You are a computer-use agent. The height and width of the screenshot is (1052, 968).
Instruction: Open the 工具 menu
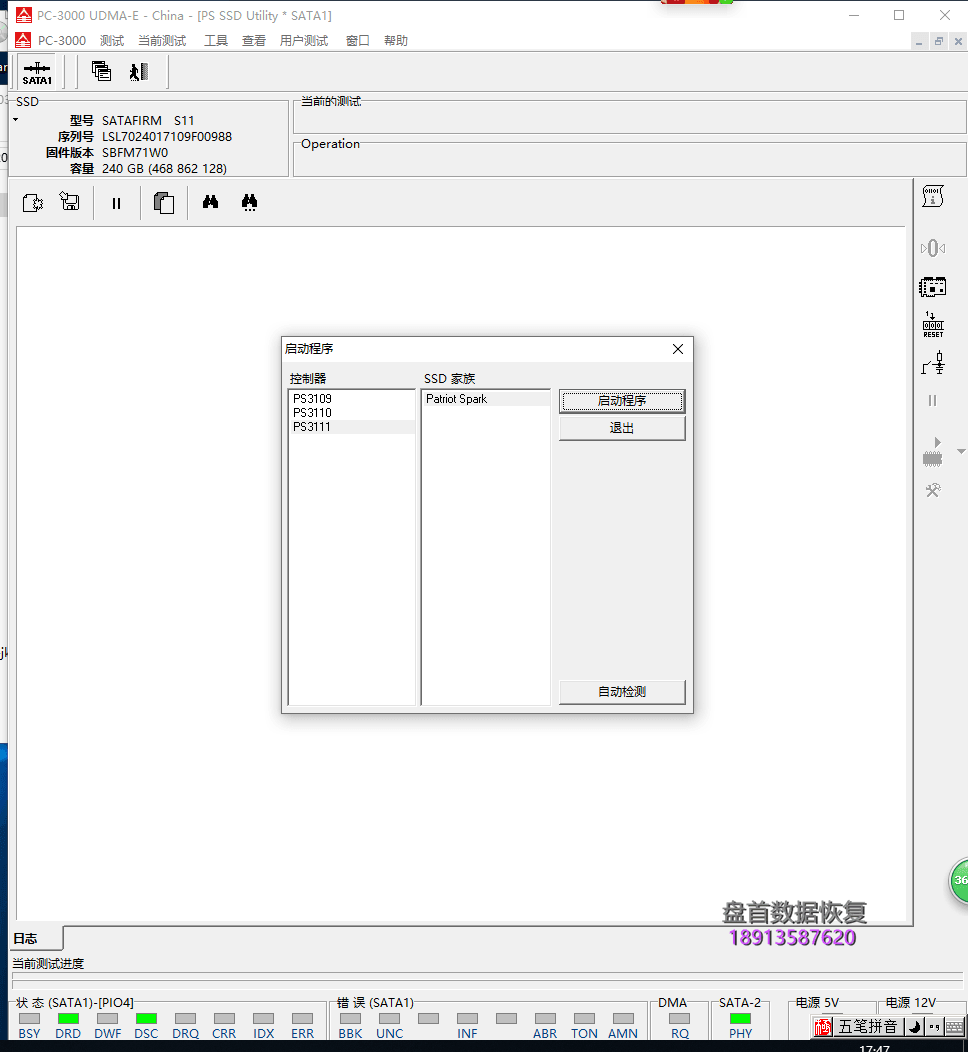[x=216, y=41]
